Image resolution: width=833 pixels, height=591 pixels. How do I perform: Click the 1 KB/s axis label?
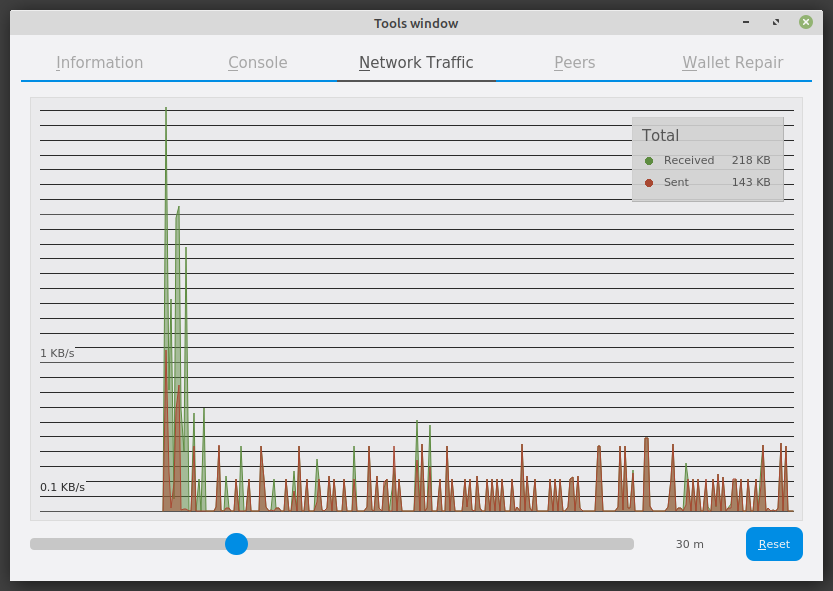pyautogui.click(x=57, y=354)
